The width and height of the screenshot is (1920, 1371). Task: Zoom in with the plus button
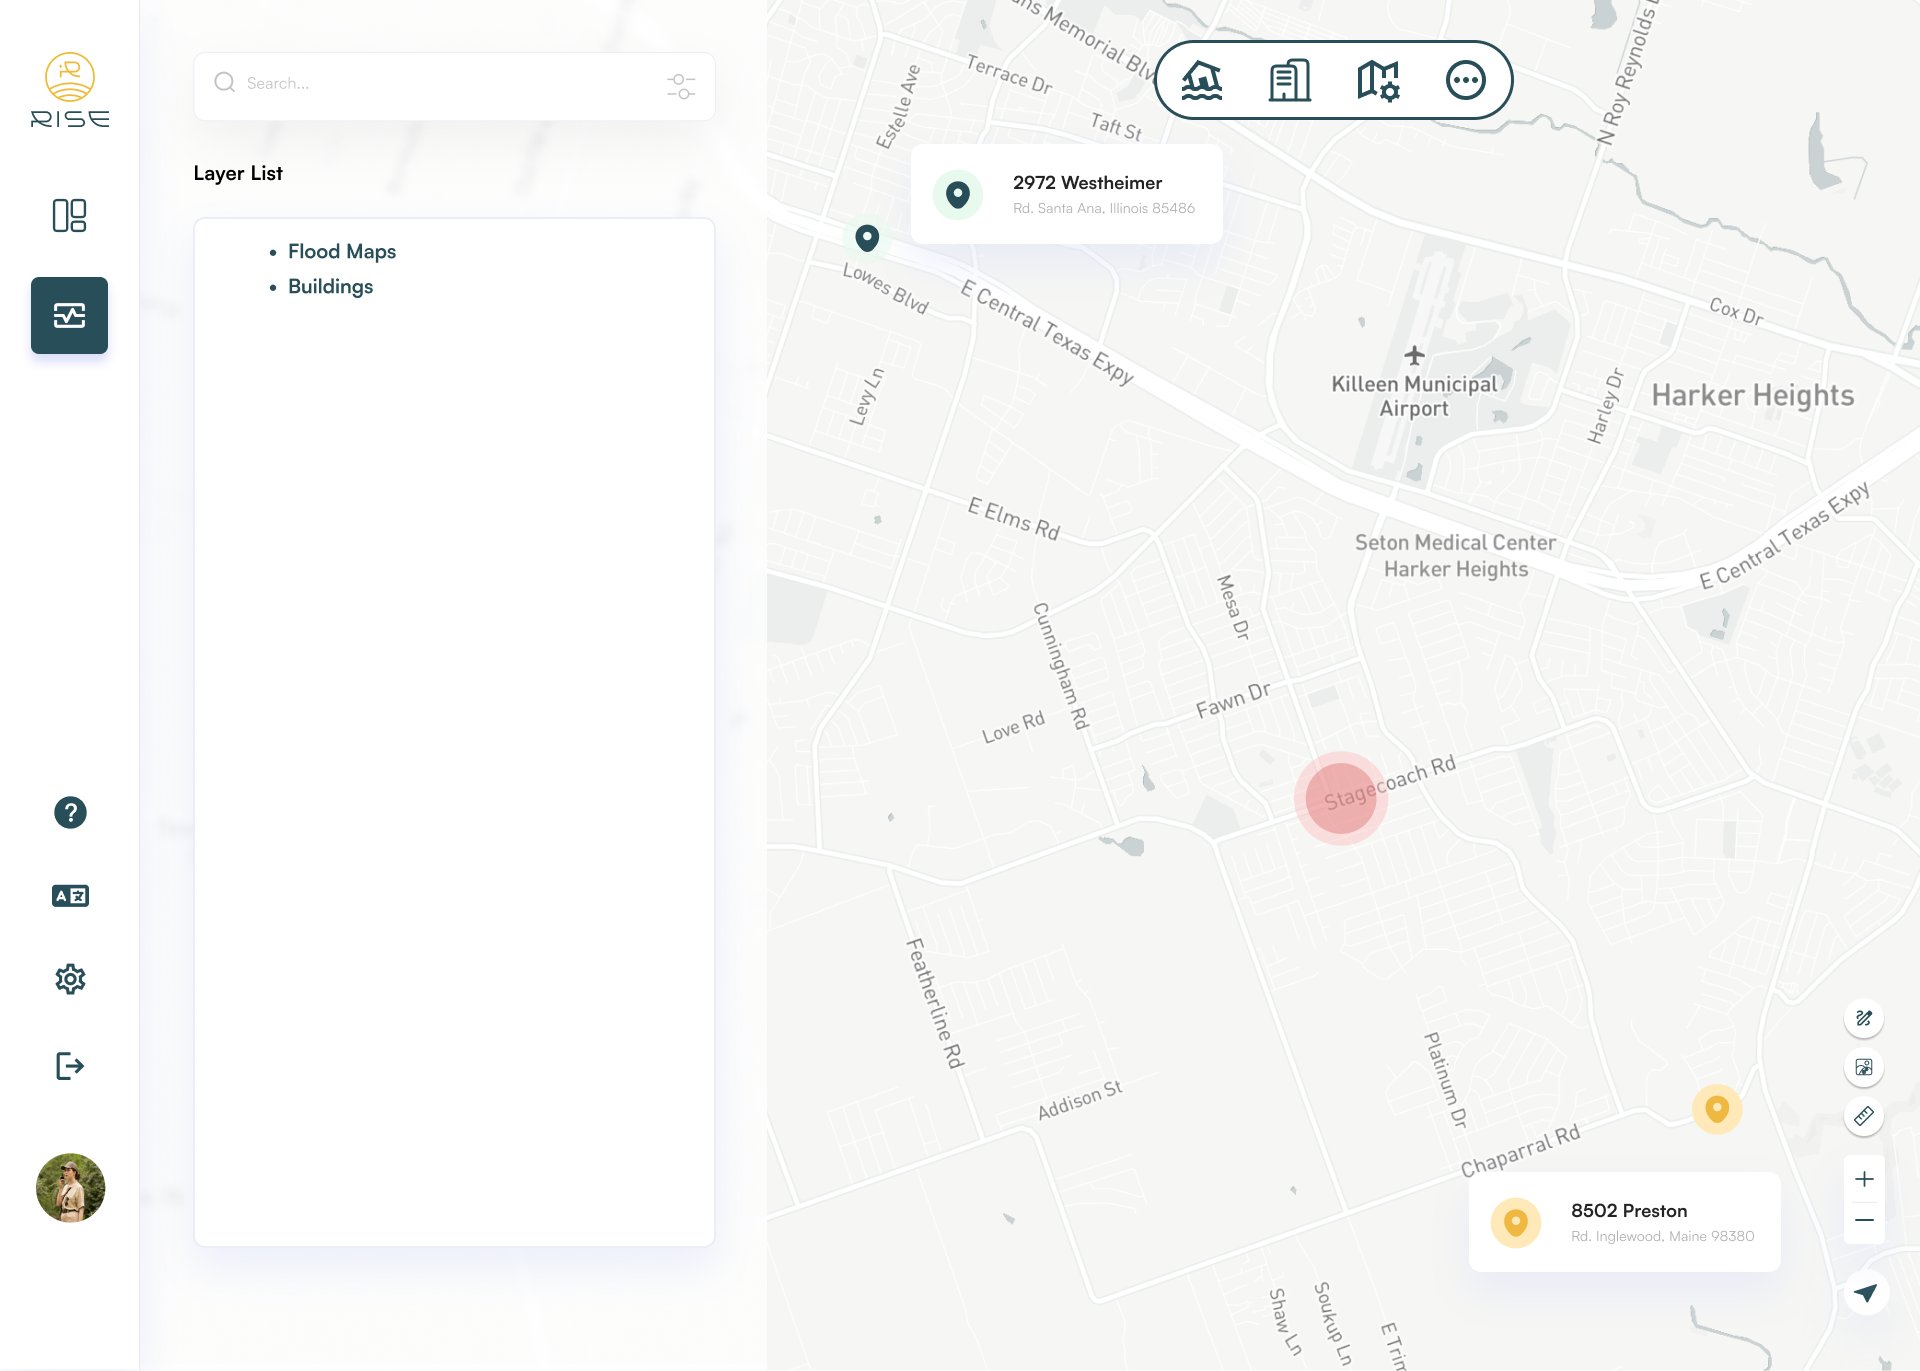(1864, 1179)
